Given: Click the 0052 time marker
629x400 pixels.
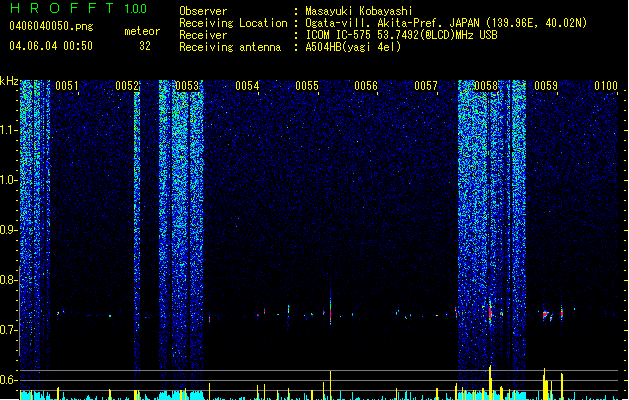Looking at the screenshot, I should point(127,86).
